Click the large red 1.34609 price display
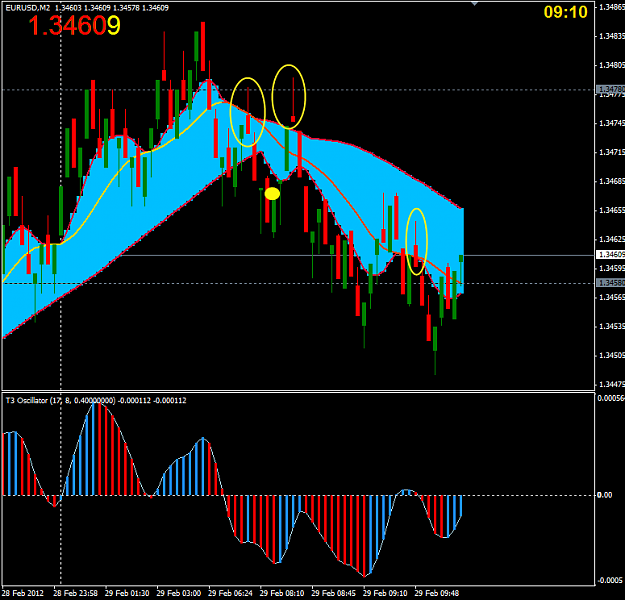Viewport: 625px width, 600px height. [x=74, y=26]
